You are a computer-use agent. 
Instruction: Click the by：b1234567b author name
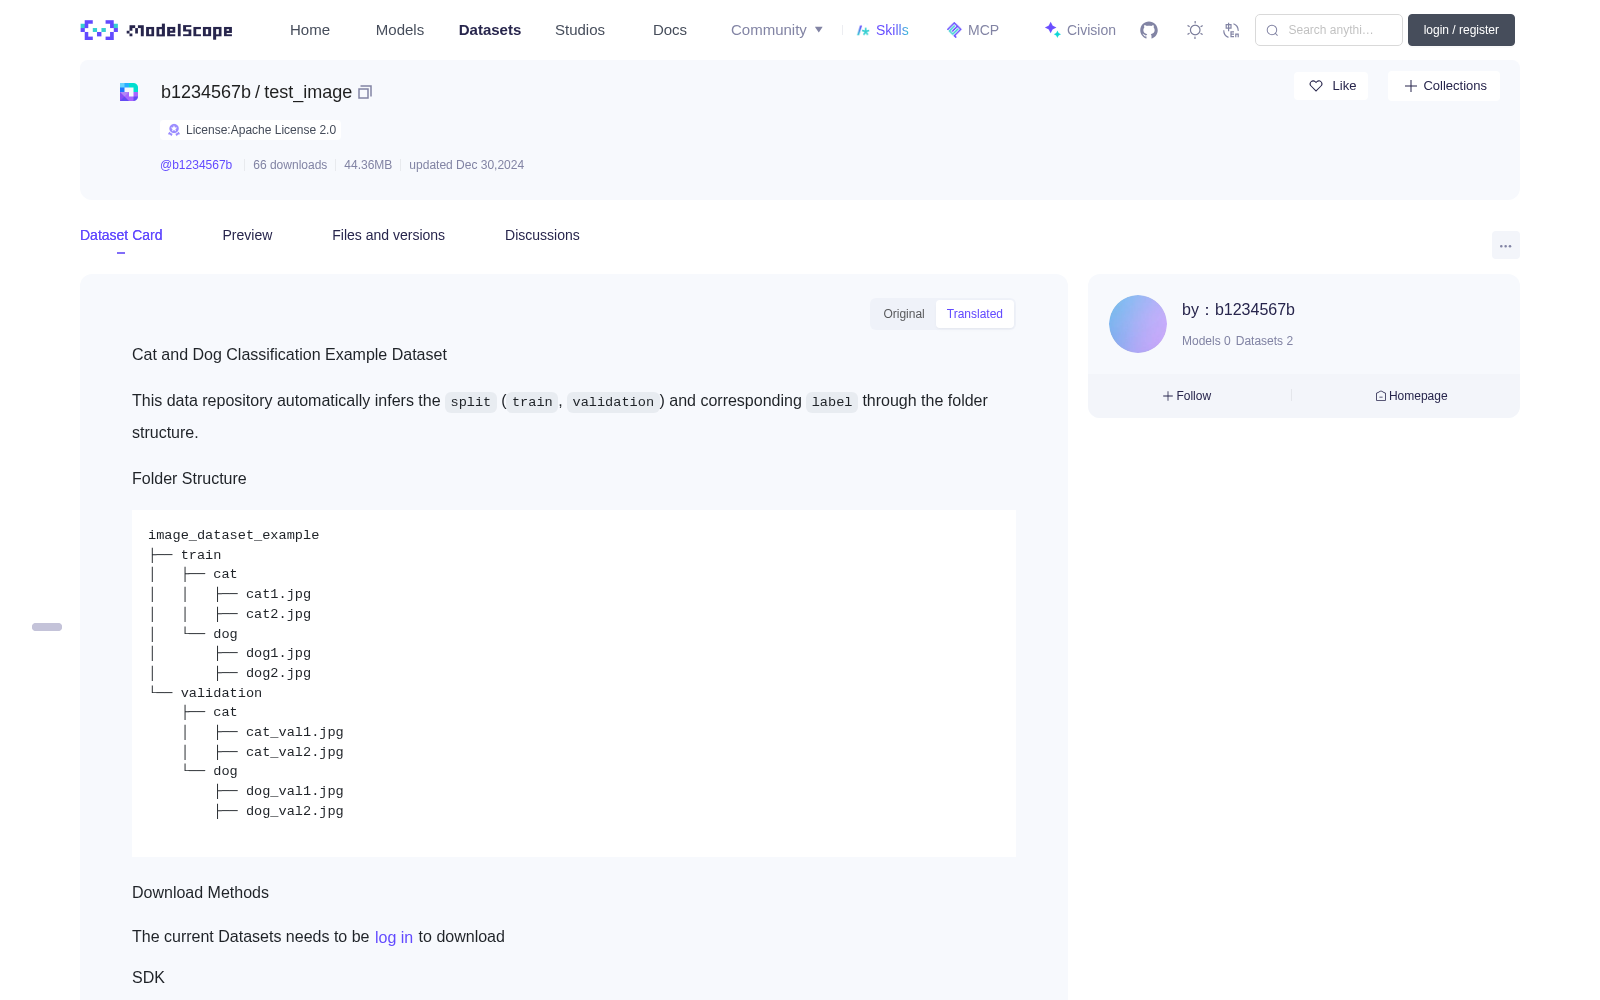(1238, 310)
